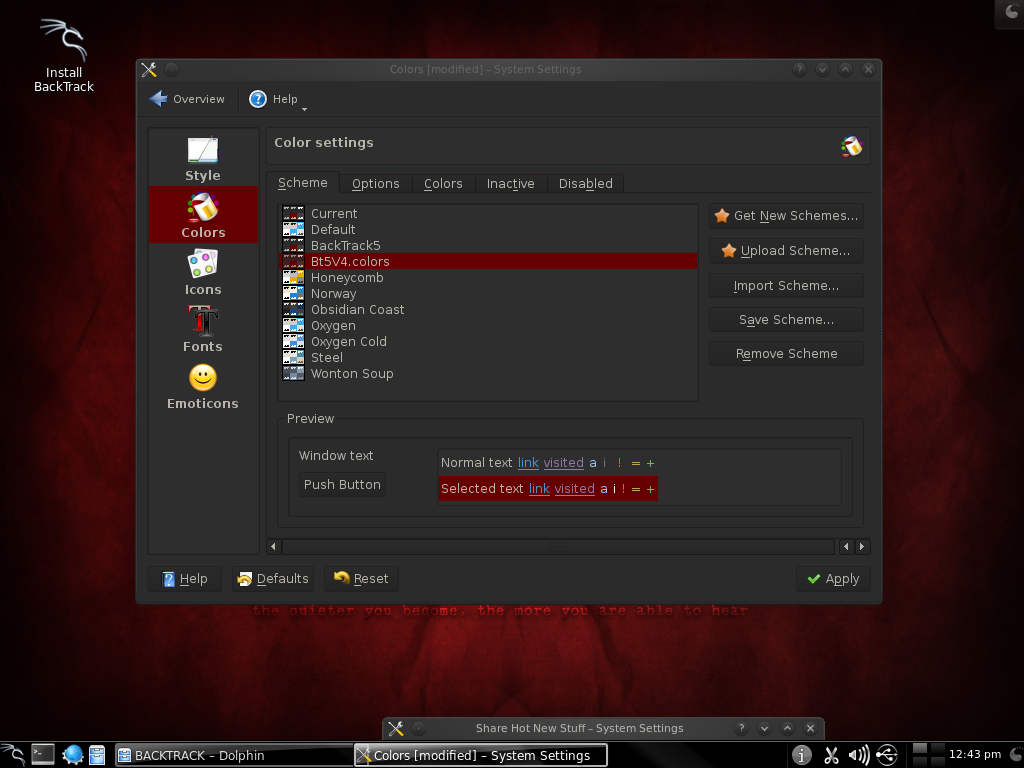Open the Help dropdown in toolbar
Screen dimensions: 1024x768
277,99
